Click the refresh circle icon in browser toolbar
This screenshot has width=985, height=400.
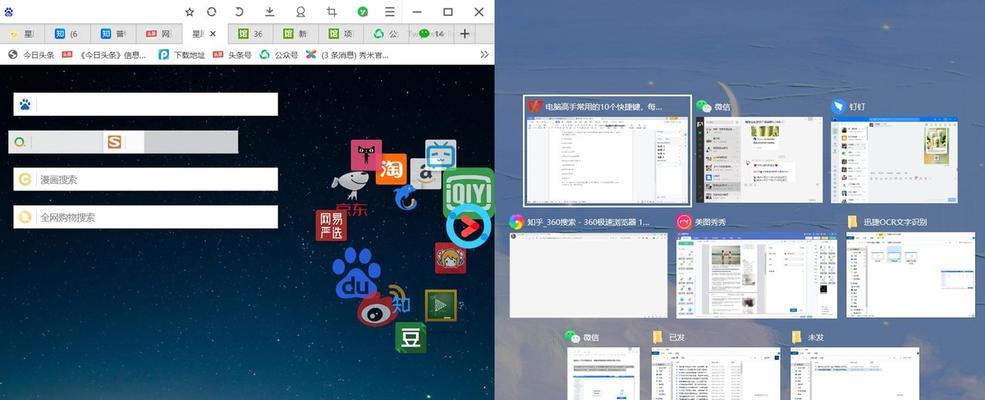tap(212, 12)
